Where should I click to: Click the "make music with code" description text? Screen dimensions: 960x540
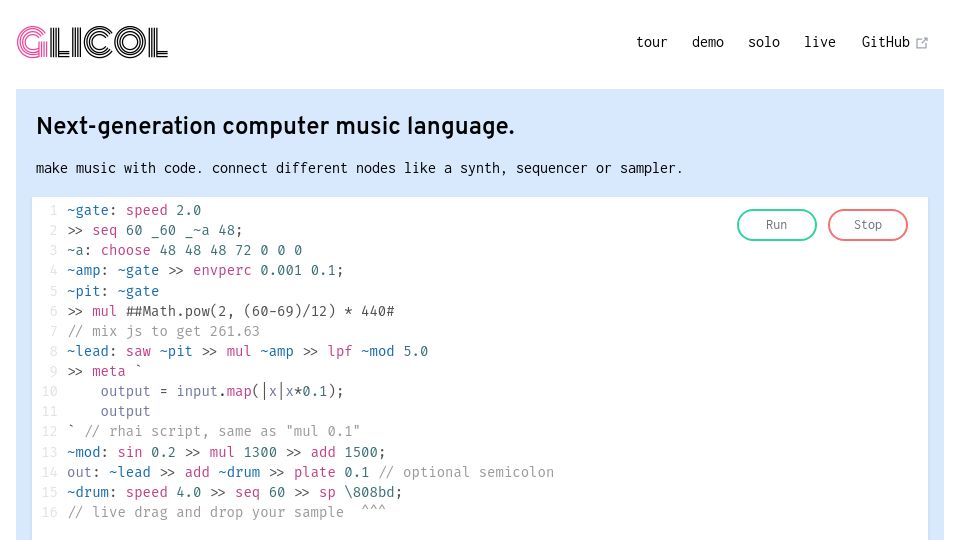tap(359, 168)
